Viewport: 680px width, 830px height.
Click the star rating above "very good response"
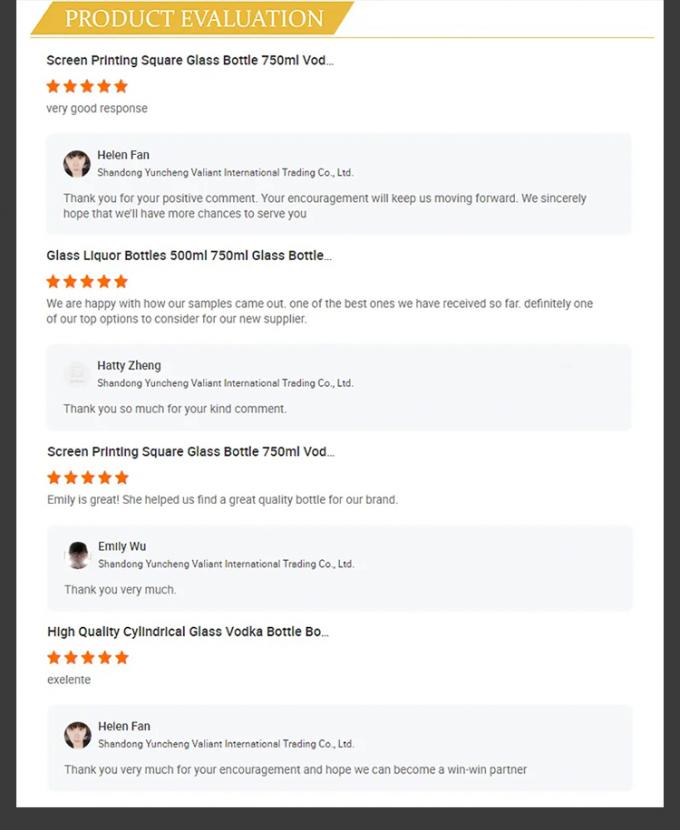pos(87,86)
